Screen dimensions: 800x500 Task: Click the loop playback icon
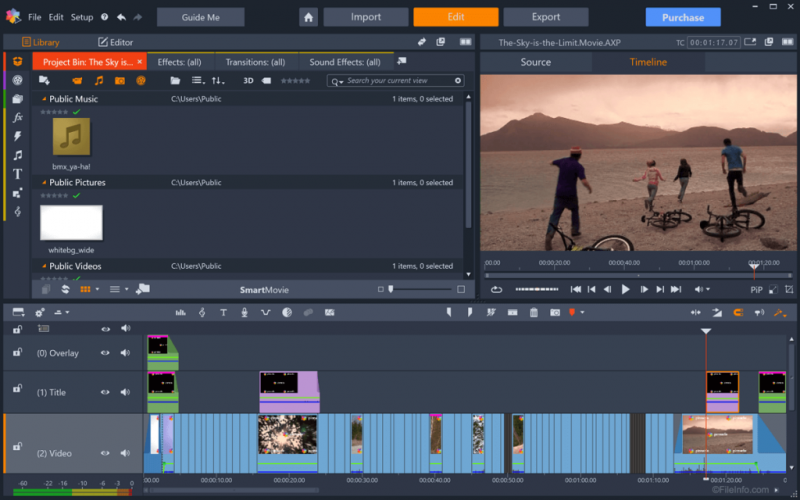coord(495,289)
